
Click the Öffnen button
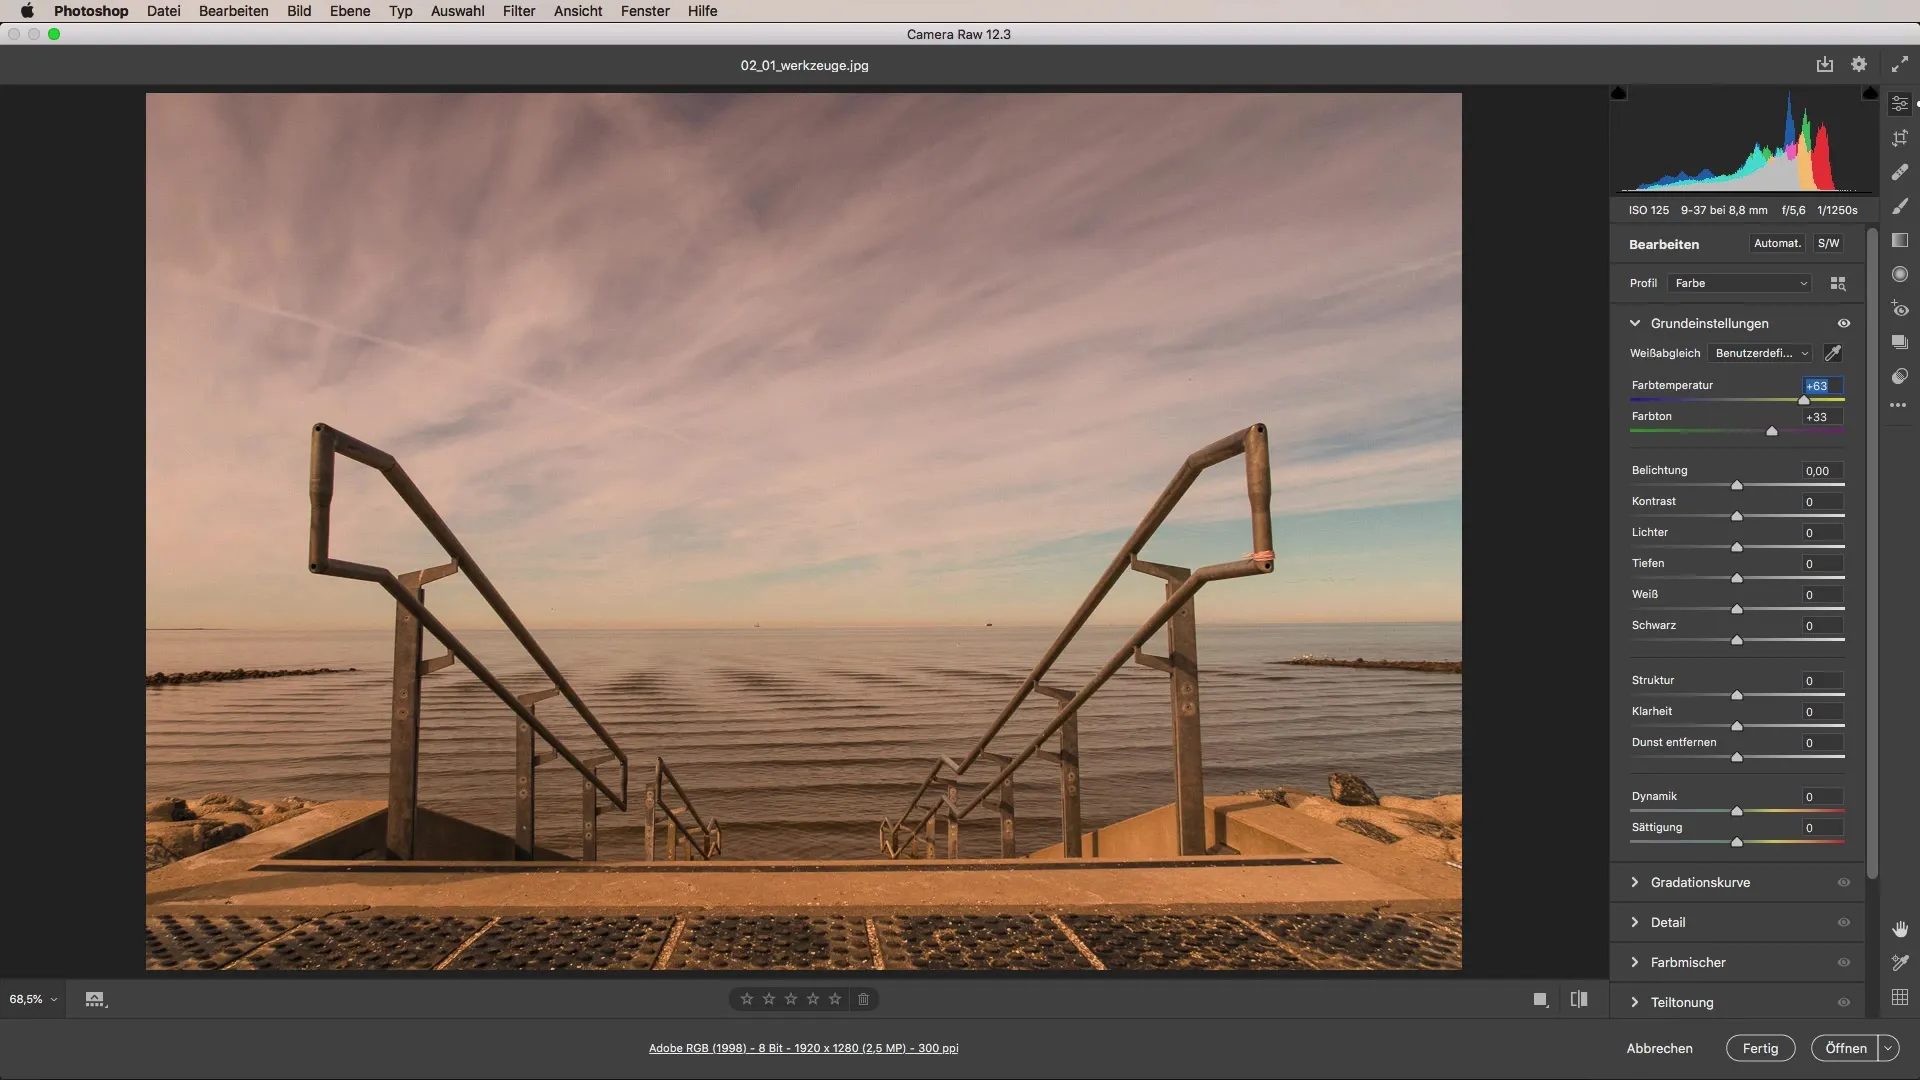click(x=1846, y=1048)
